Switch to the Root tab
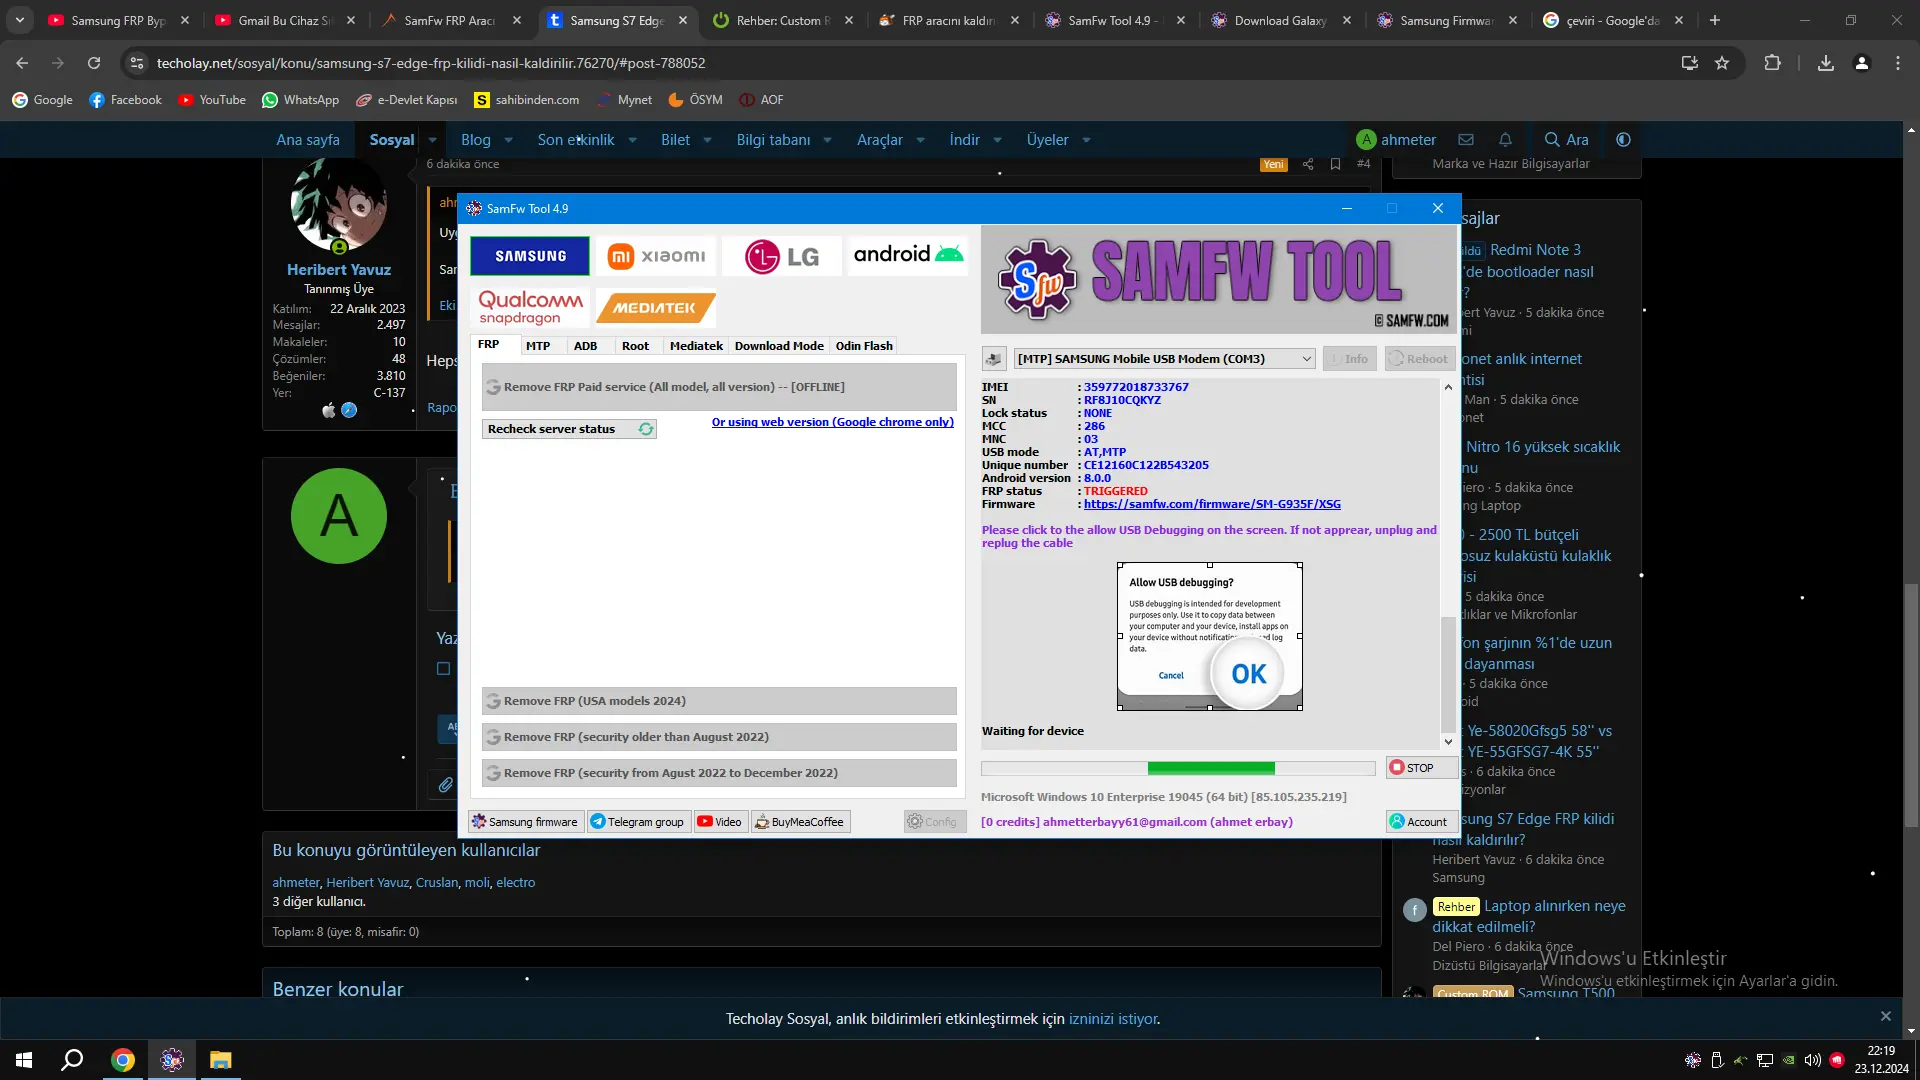This screenshot has width=1920, height=1080. coord(635,346)
